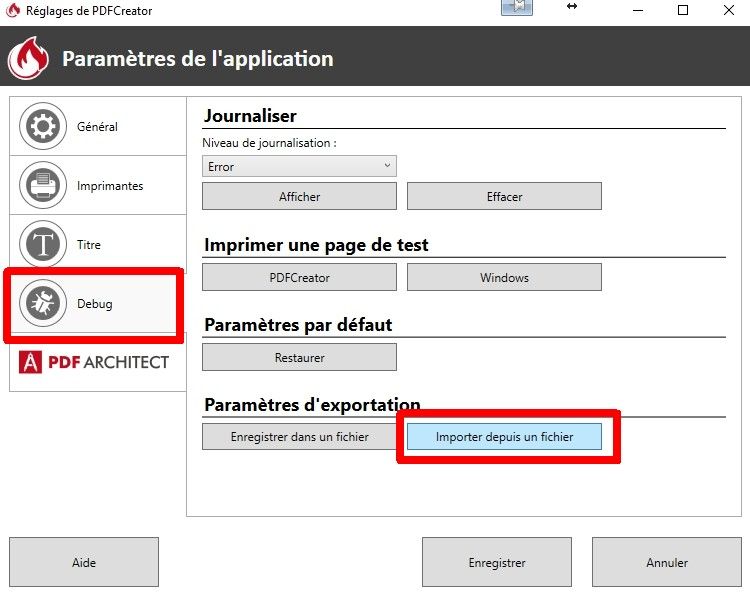Screen dimensions: 750x594
Task: Print a Windows test page
Action: click(504, 277)
